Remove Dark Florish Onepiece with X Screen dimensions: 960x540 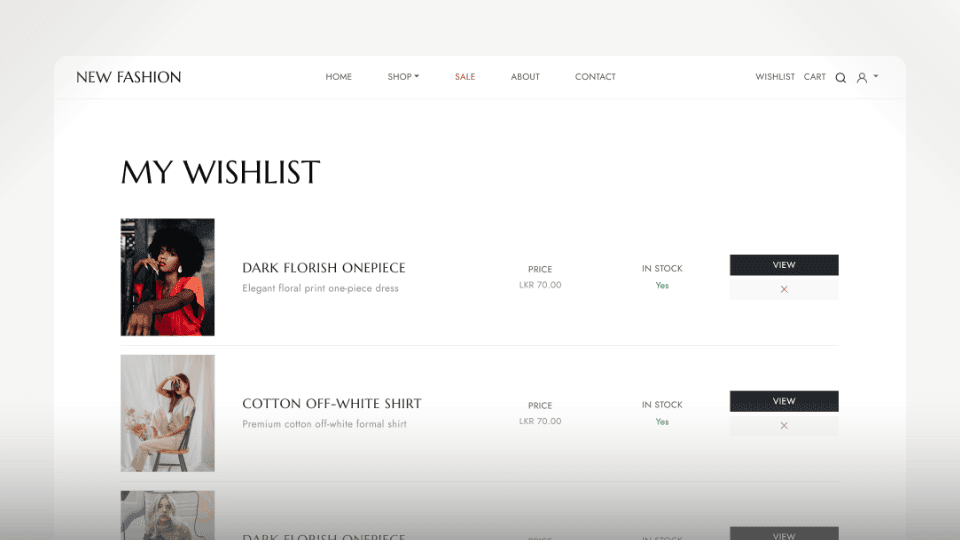(x=784, y=289)
